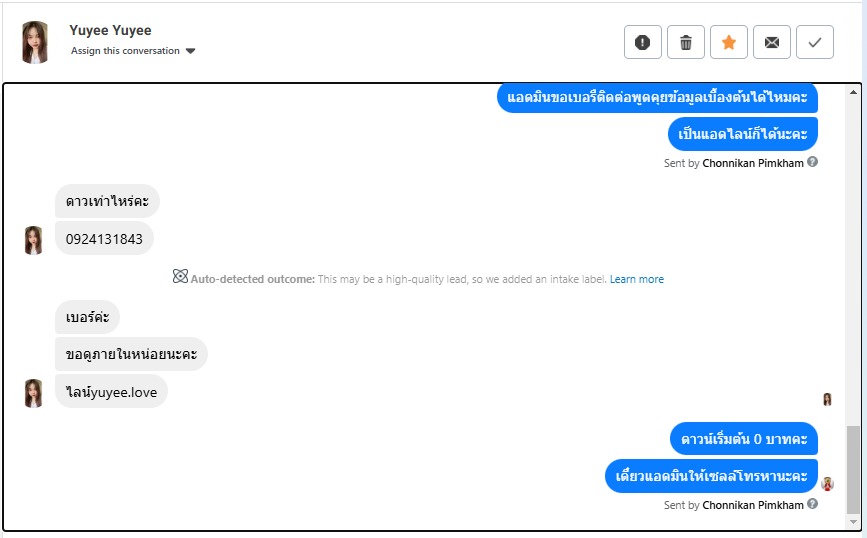Screen dimensions: 867x538
Task: Mark conversation done with checkmark button
Action: pos(815,42)
